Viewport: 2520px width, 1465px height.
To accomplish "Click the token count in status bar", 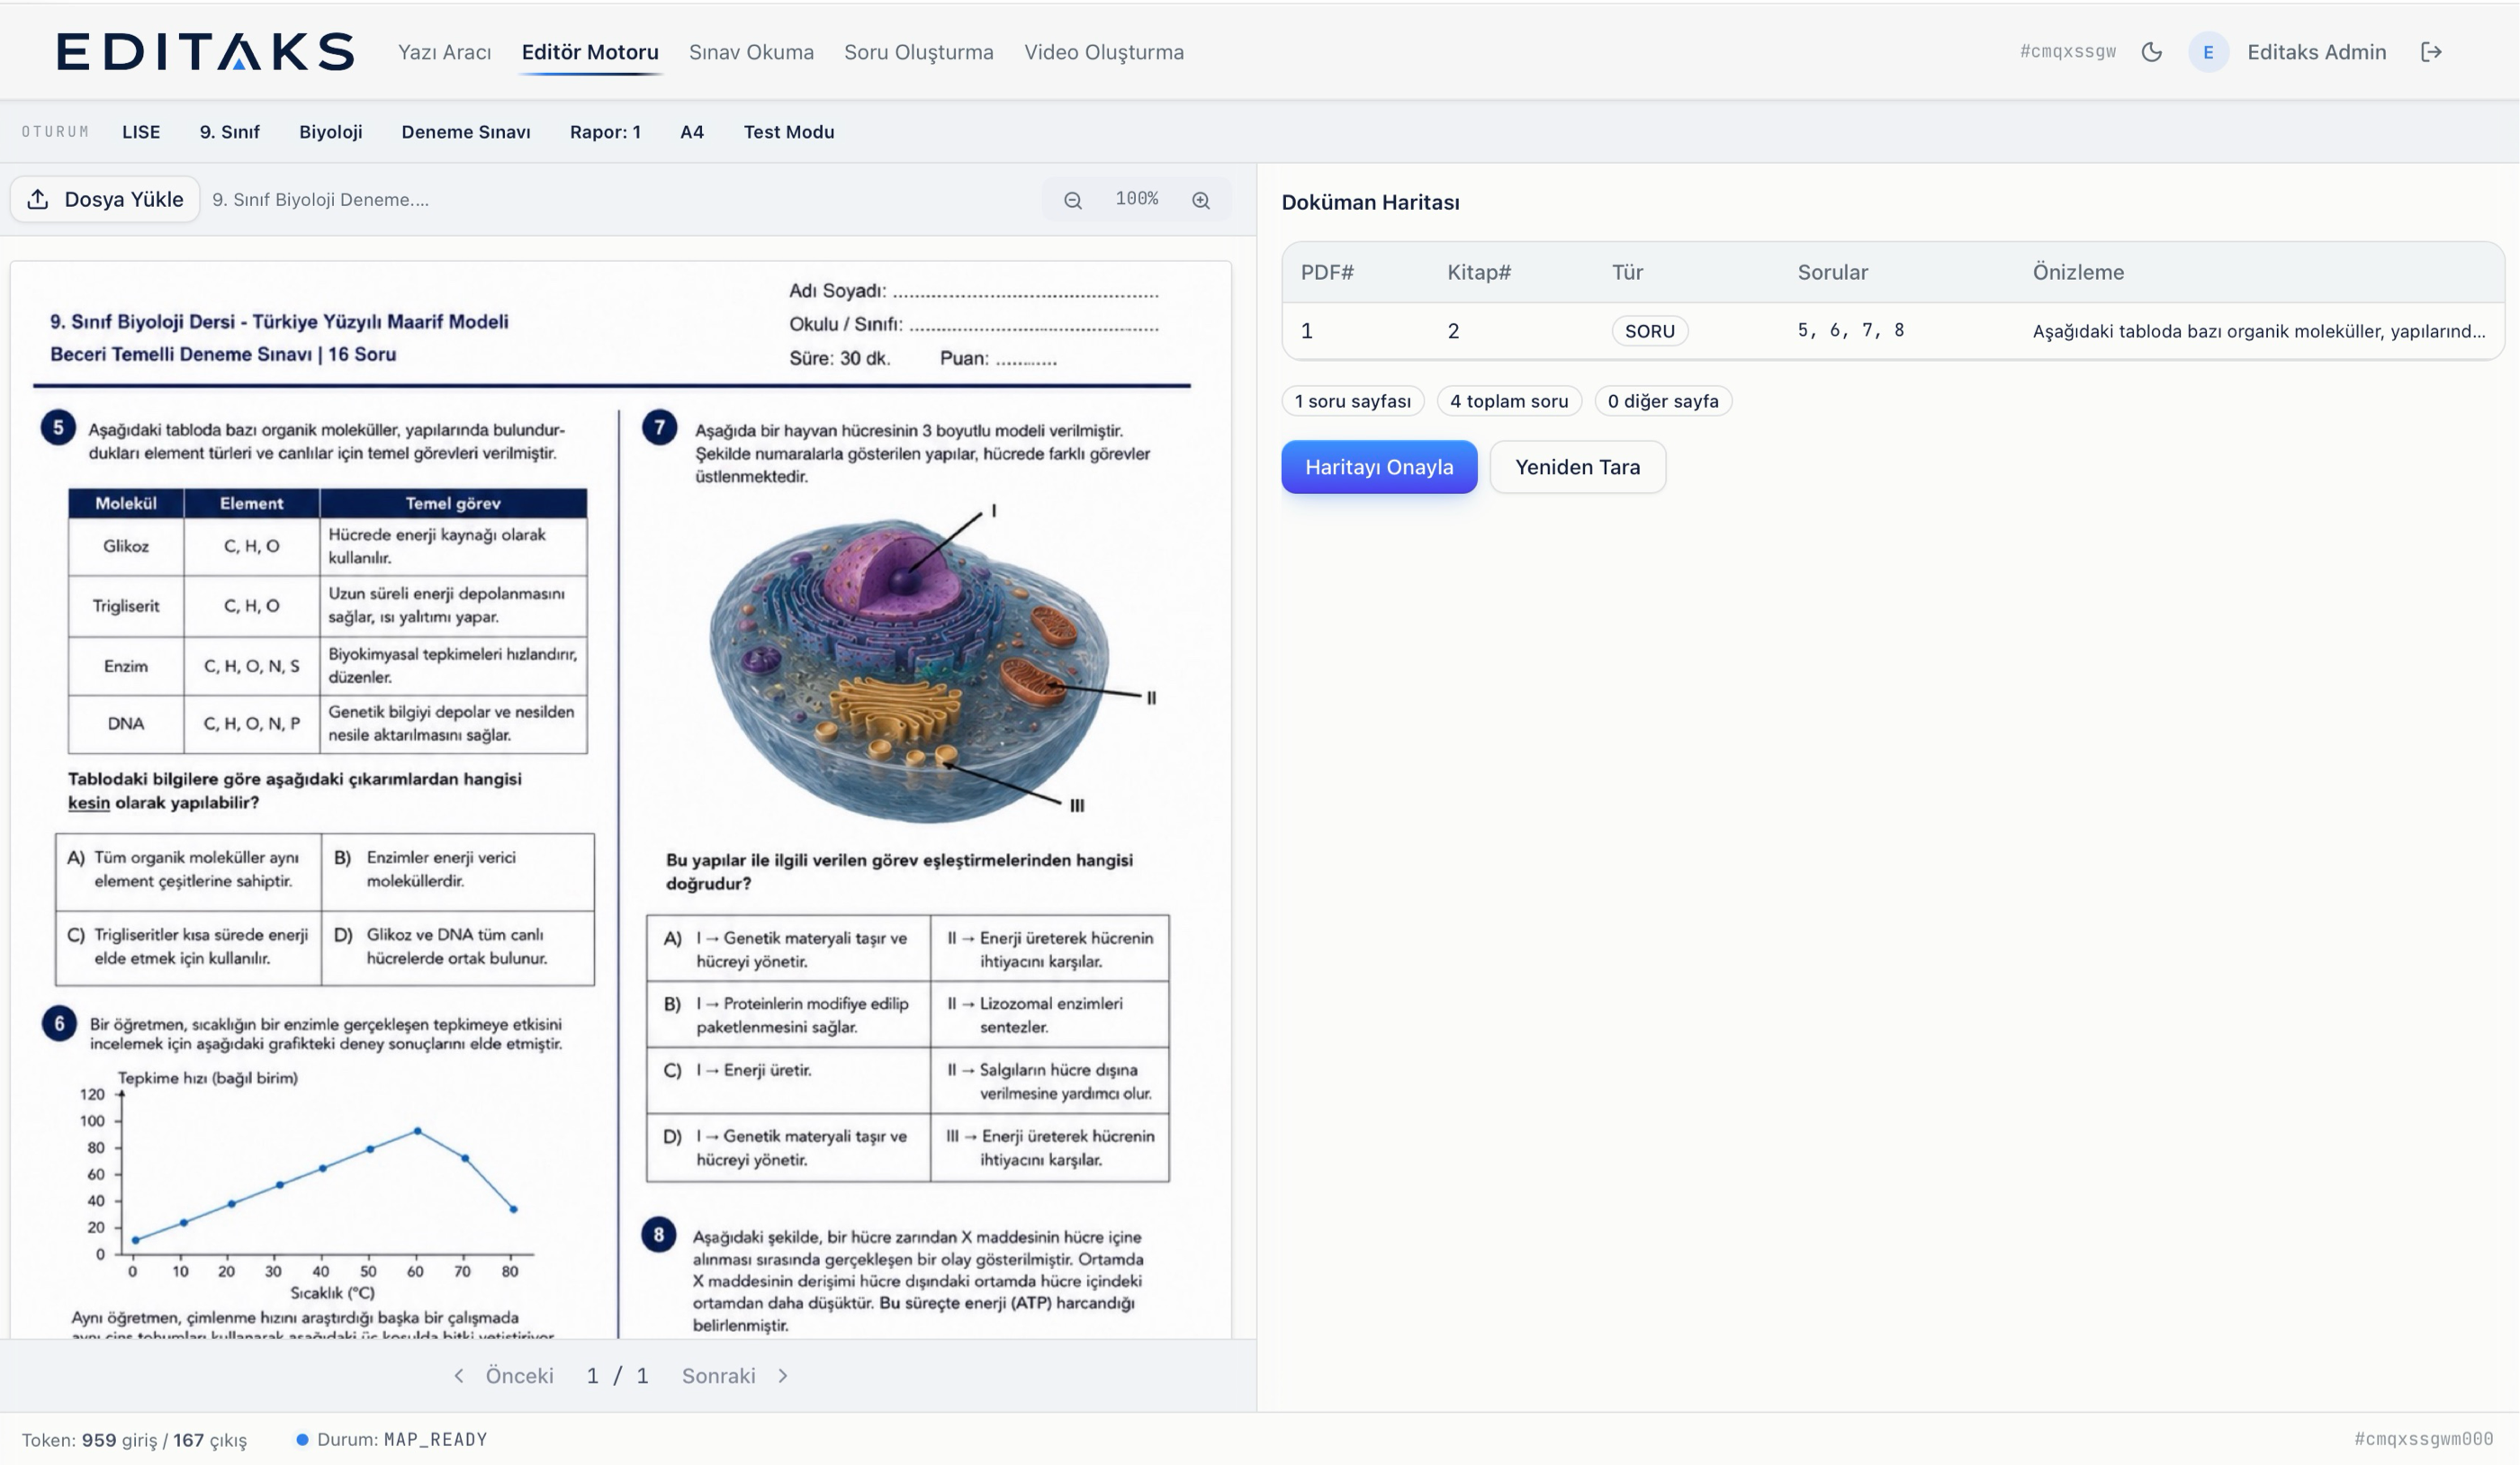I will point(134,1440).
